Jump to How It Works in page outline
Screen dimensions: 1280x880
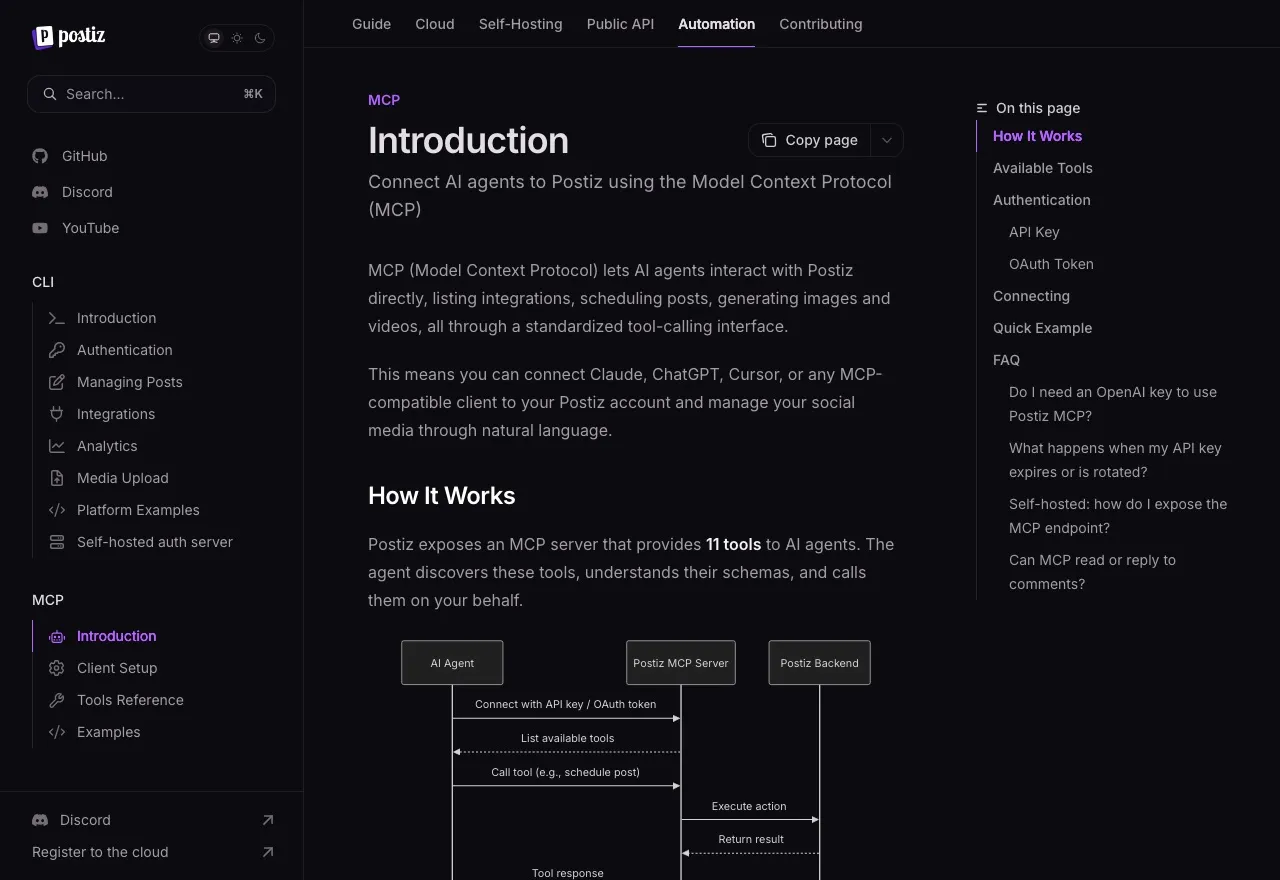point(1037,136)
